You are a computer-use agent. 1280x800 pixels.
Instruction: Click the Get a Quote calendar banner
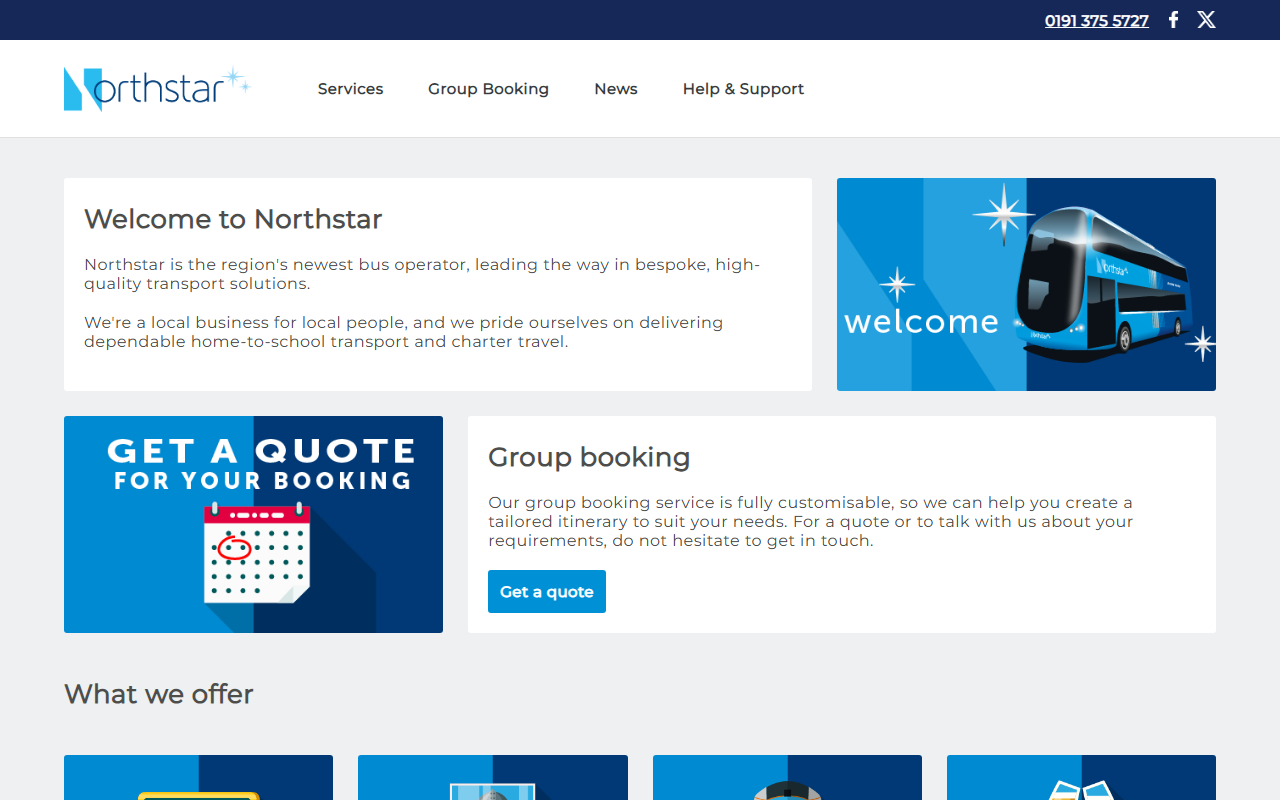click(x=253, y=524)
